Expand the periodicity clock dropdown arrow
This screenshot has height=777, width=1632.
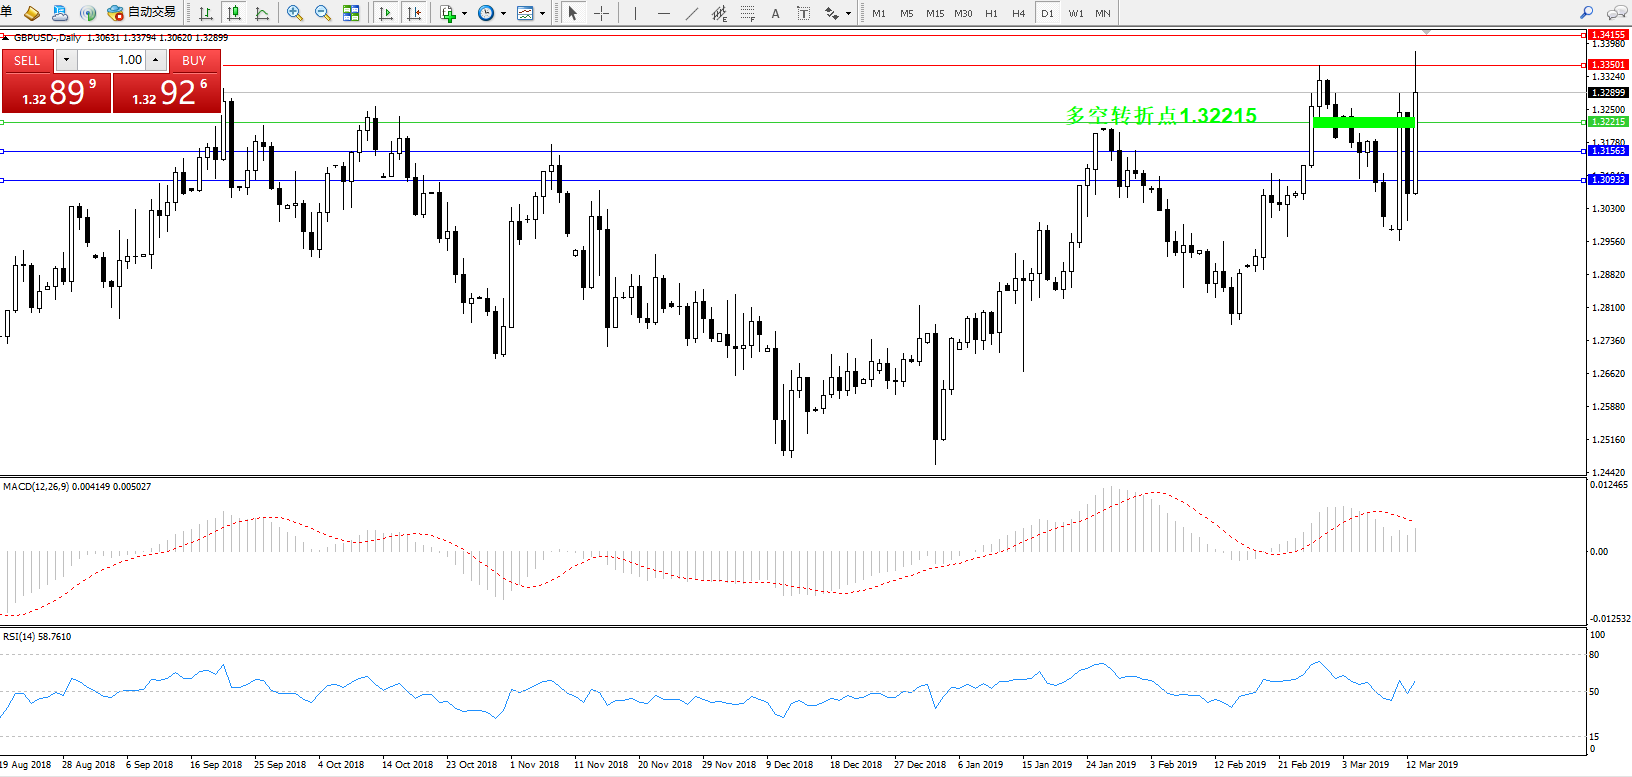click(503, 14)
